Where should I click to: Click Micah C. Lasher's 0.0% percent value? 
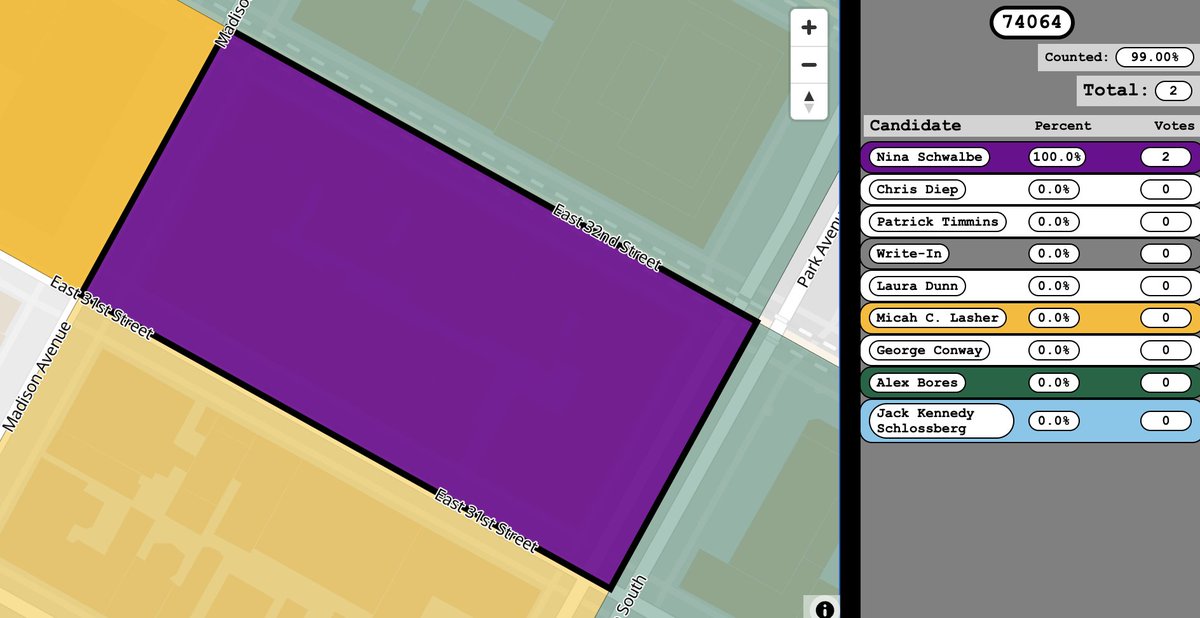[x=1053, y=317]
